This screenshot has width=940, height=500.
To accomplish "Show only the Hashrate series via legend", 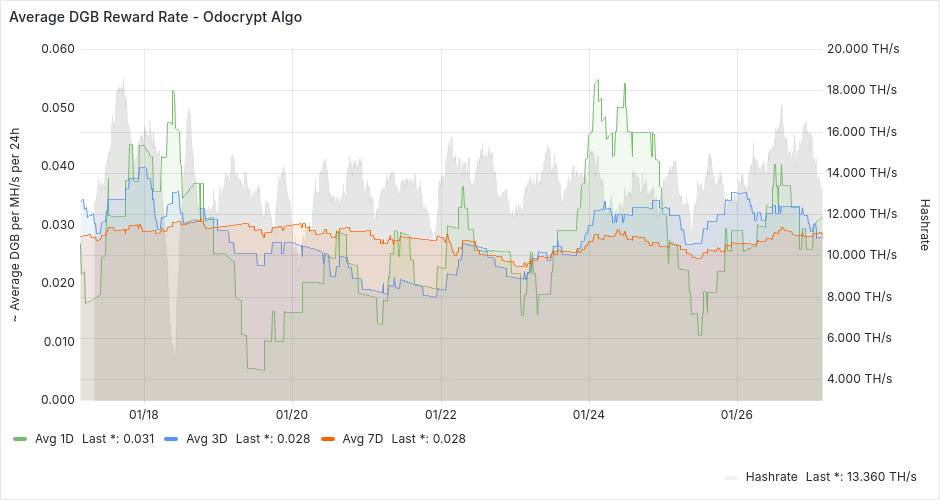I will click(x=772, y=476).
